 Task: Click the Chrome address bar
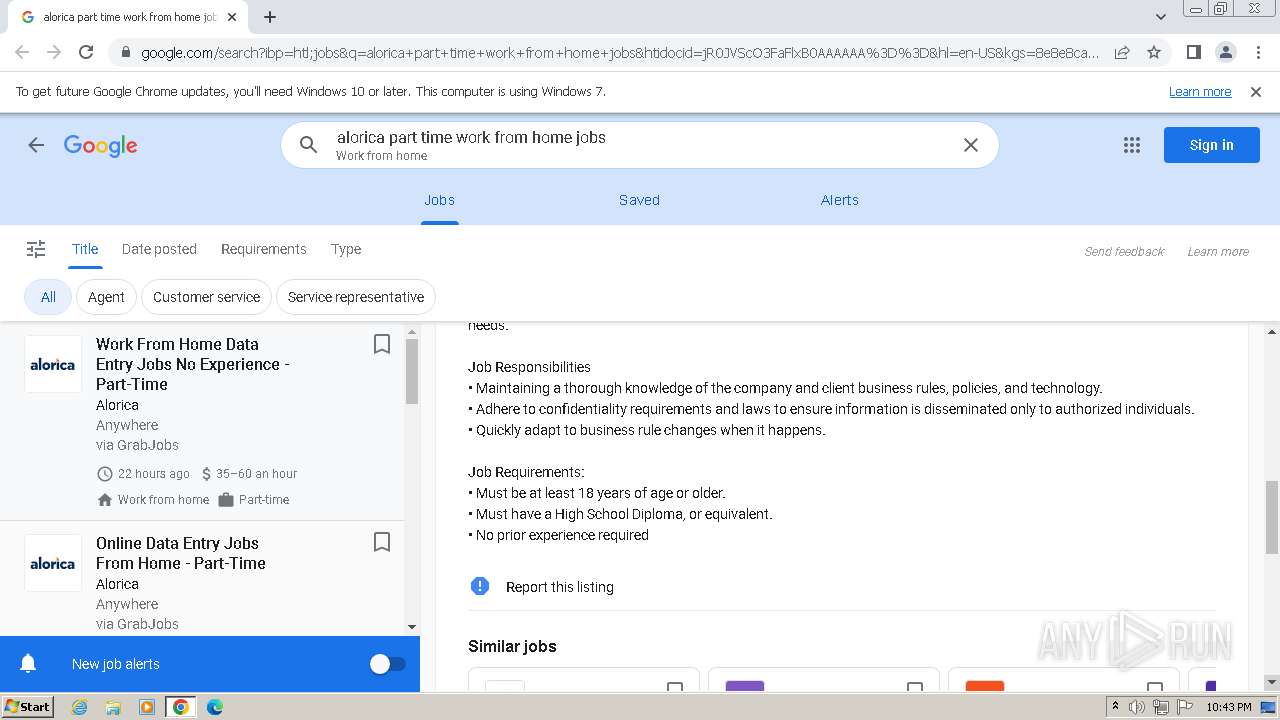point(620,52)
